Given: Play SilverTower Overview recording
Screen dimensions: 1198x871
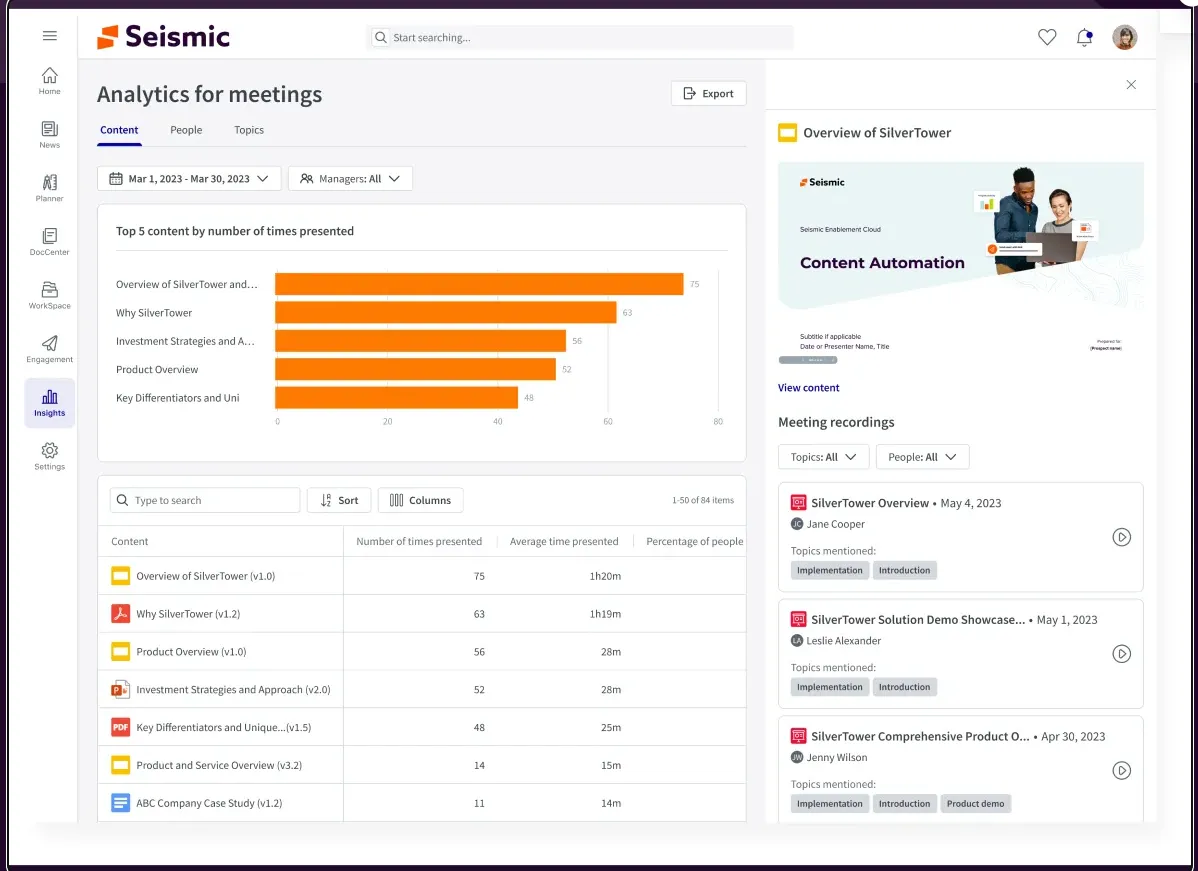Looking at the screenshot, I should [x=1122, y=537].
